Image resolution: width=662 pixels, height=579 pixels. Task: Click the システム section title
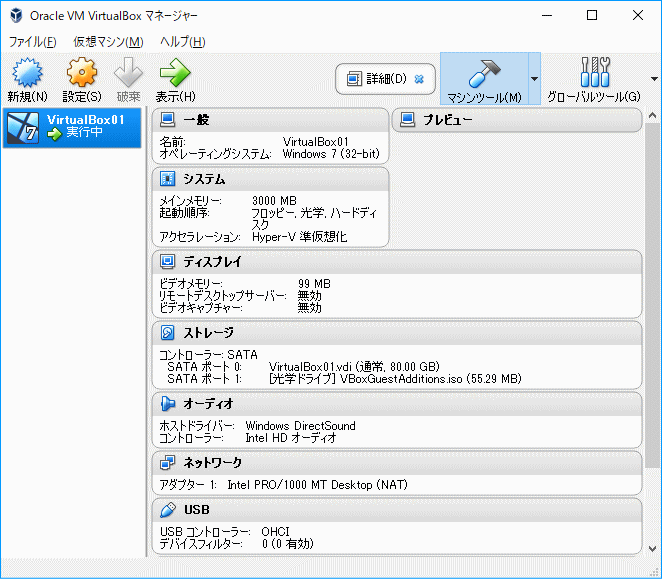pyautogui.click(x=204, y=179)
